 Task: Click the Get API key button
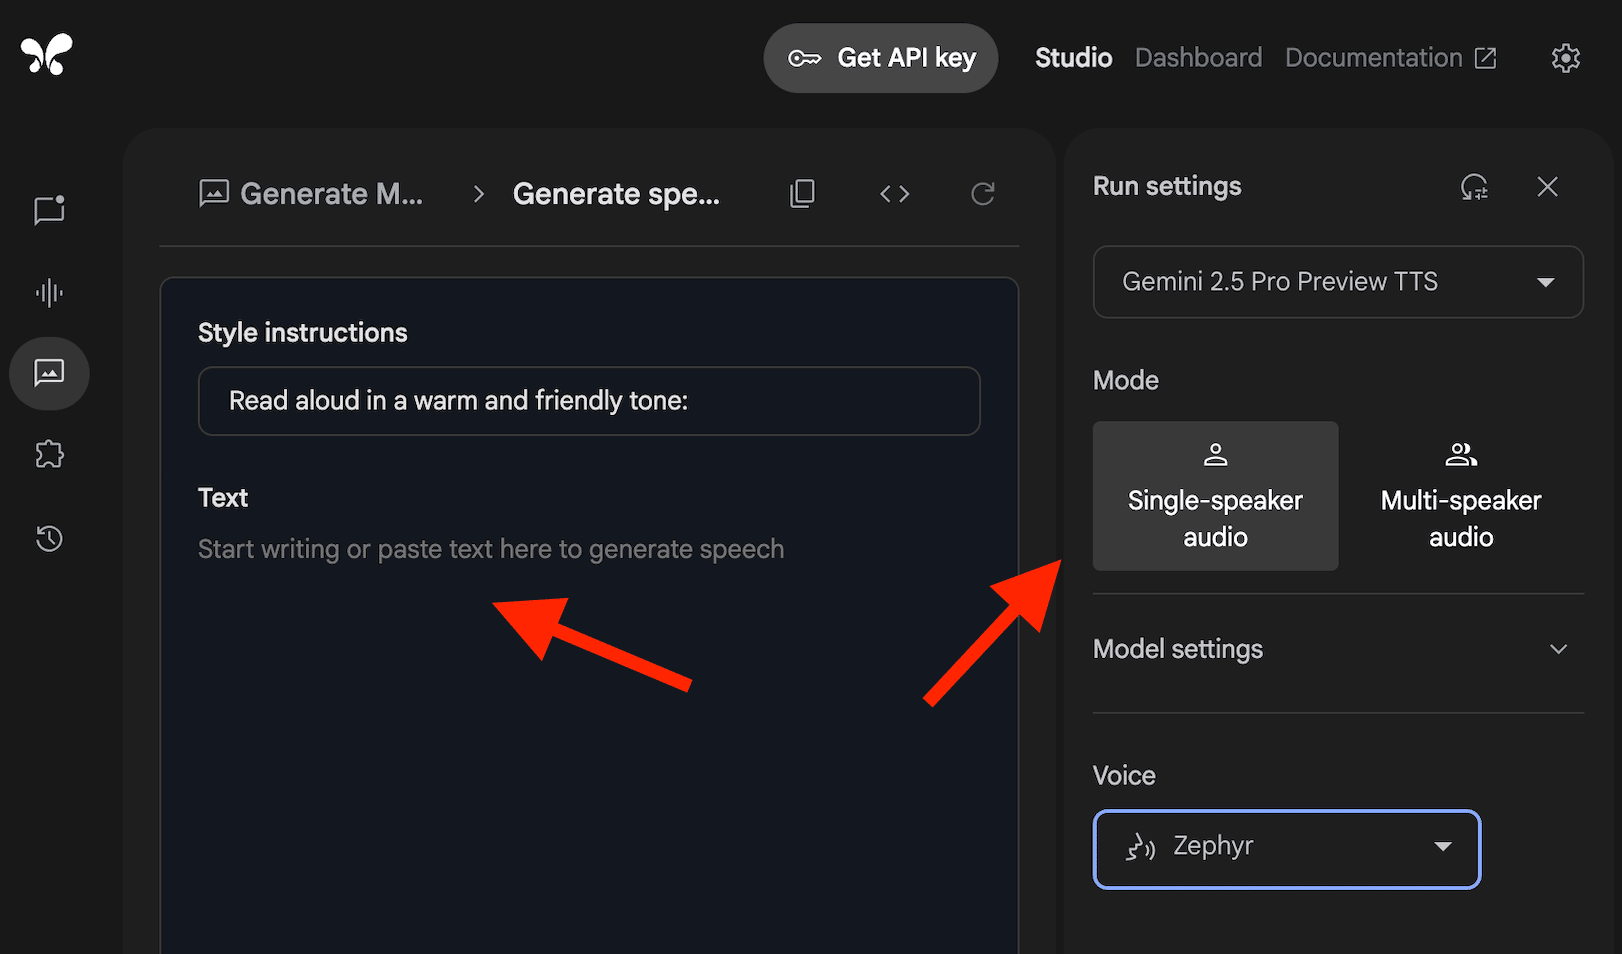point(881,58)
